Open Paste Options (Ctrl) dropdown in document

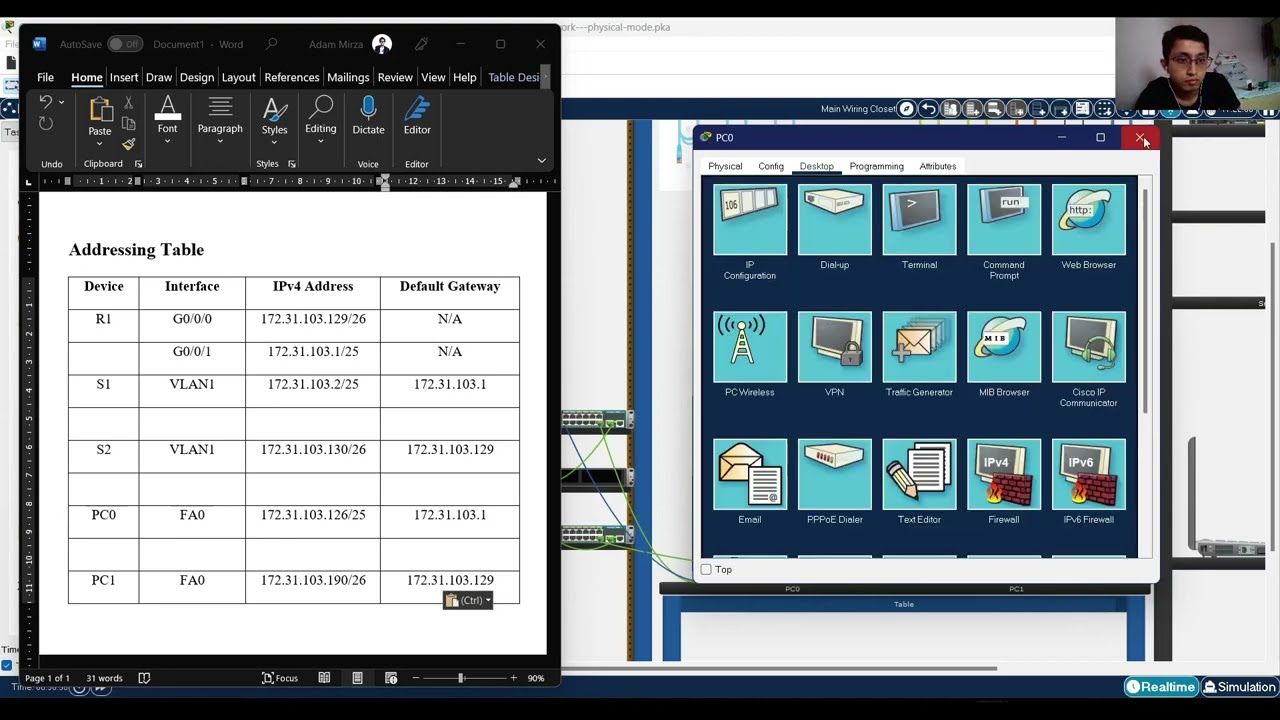coord(468,600)
